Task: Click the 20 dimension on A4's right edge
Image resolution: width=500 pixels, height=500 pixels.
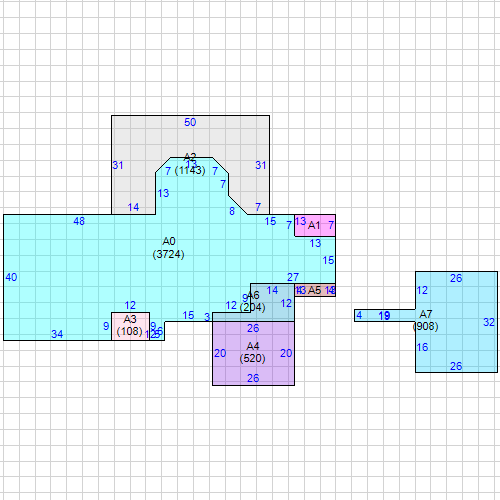Action: click(x=286, y=353)
